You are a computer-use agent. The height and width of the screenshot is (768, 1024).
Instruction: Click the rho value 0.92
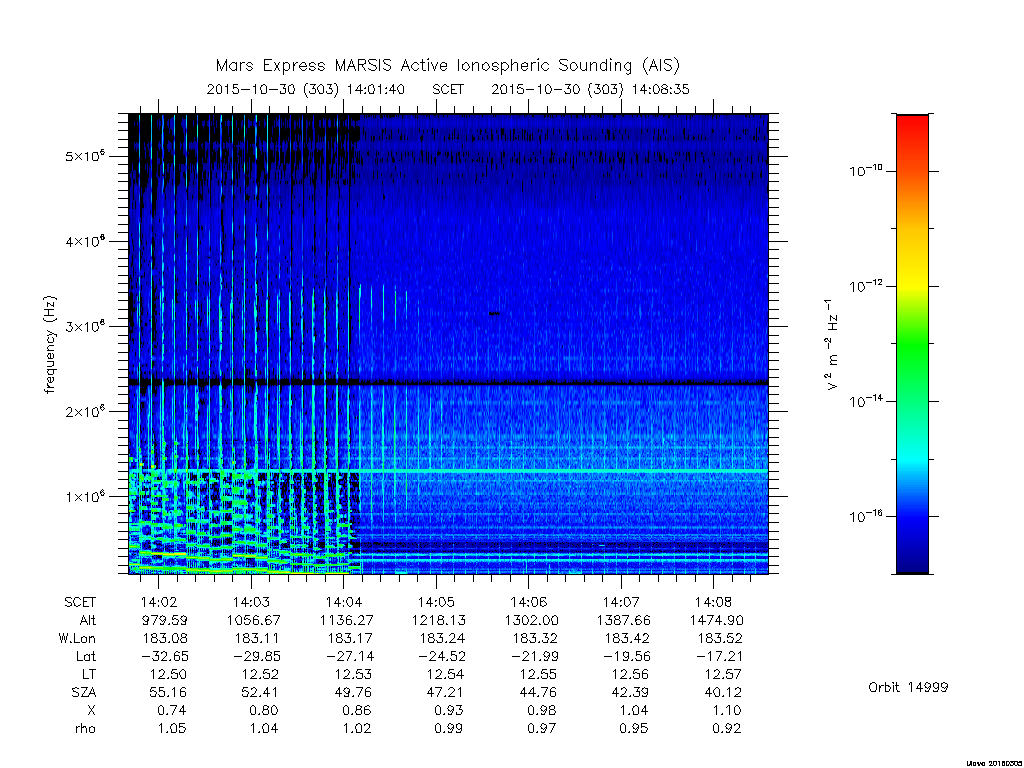click(726, 728)
